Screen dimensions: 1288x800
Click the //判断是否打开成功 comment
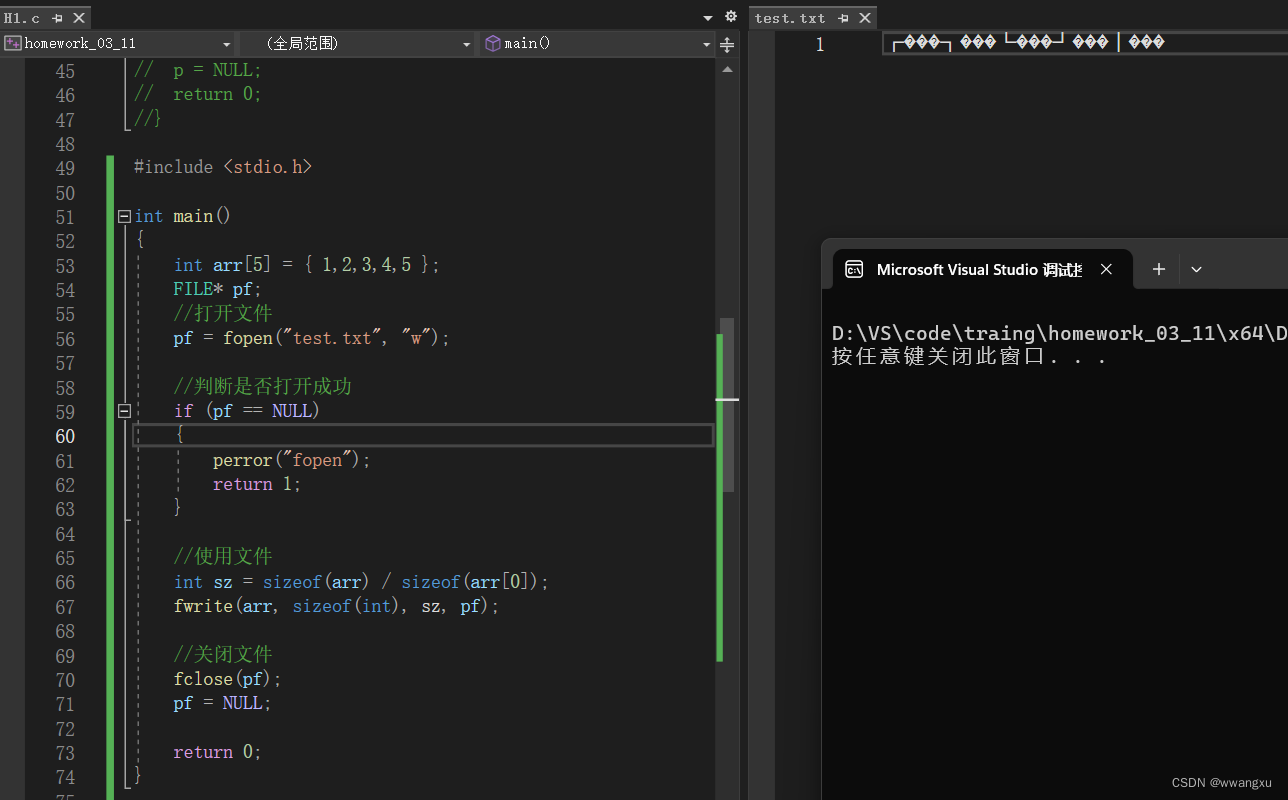coord(262,386)
